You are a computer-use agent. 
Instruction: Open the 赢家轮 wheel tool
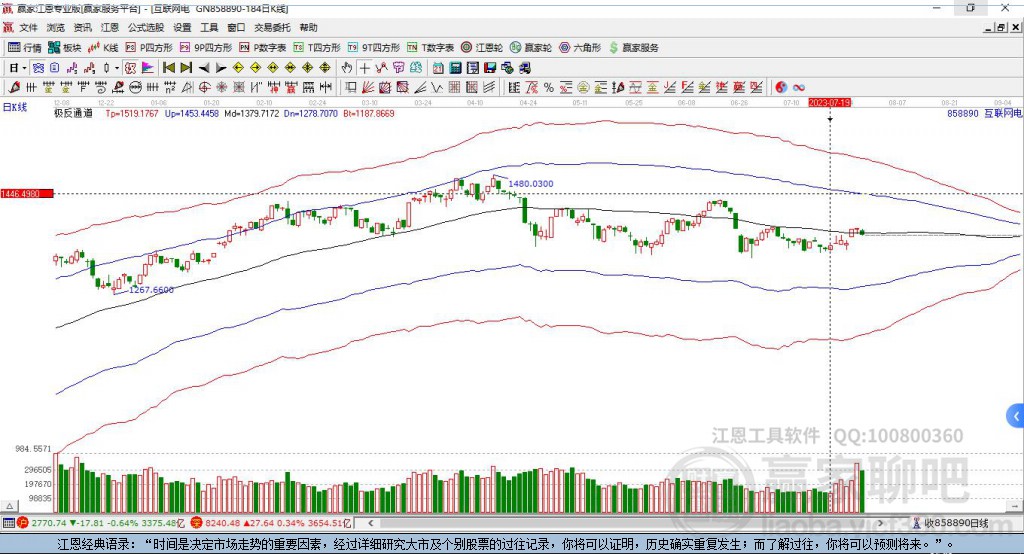(531, 48)
